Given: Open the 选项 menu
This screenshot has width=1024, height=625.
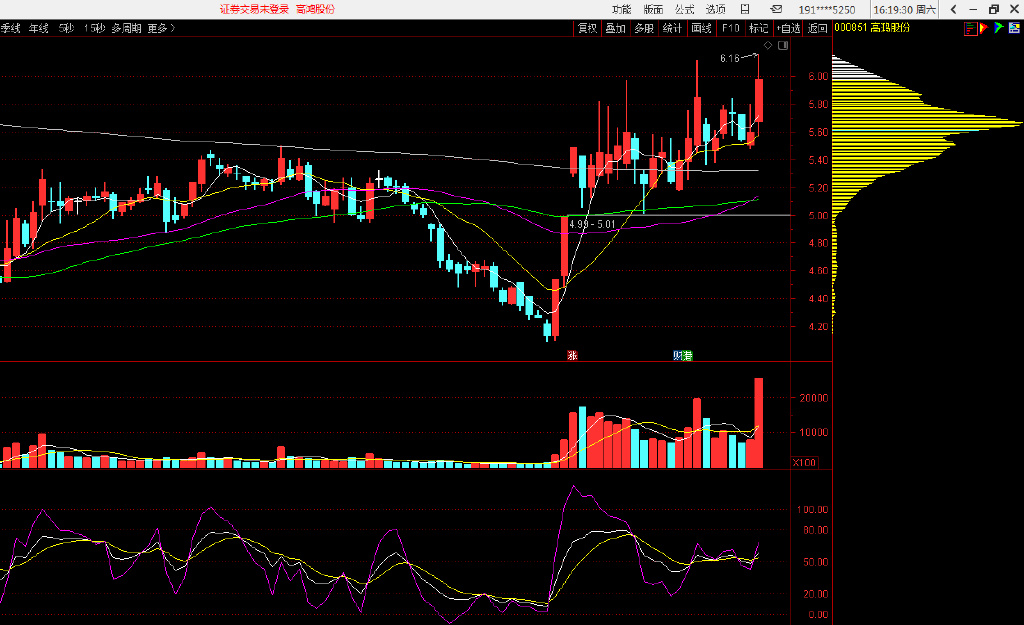Looking at the screenshot, I should click(715, 9).
